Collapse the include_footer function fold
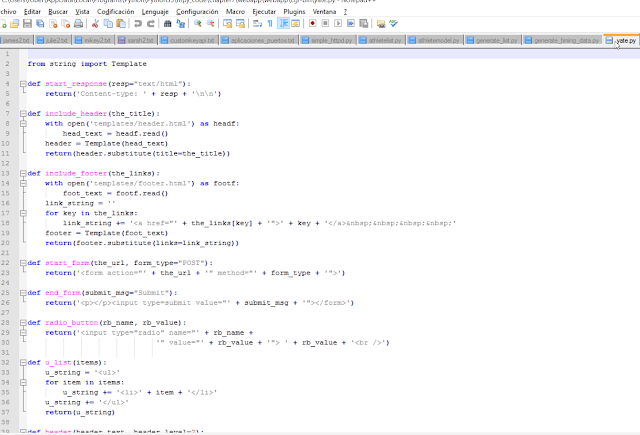This screenshot has width=640, height=435. coord(23,173)
